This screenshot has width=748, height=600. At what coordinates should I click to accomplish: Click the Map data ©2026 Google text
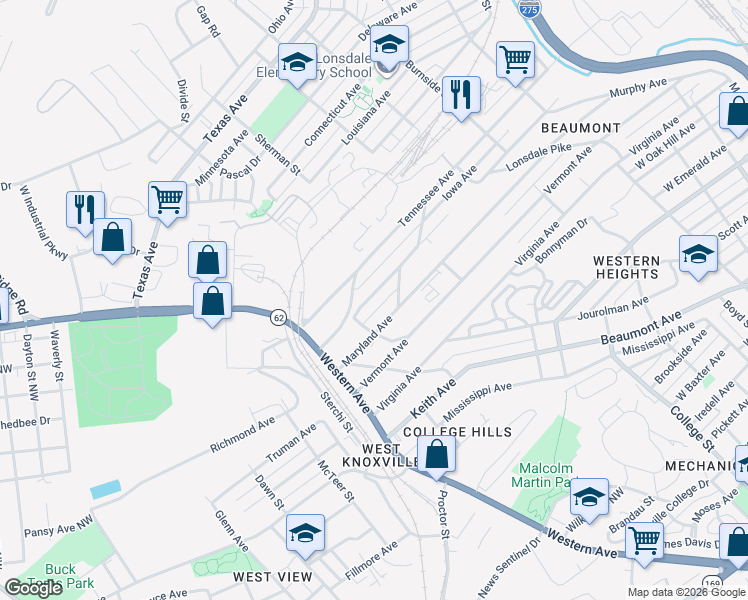coord(686,593)
